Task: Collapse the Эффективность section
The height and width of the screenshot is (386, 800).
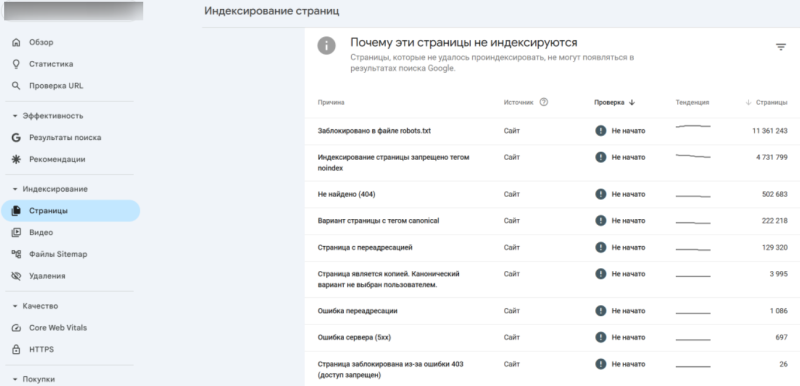Action: (15, 116)
